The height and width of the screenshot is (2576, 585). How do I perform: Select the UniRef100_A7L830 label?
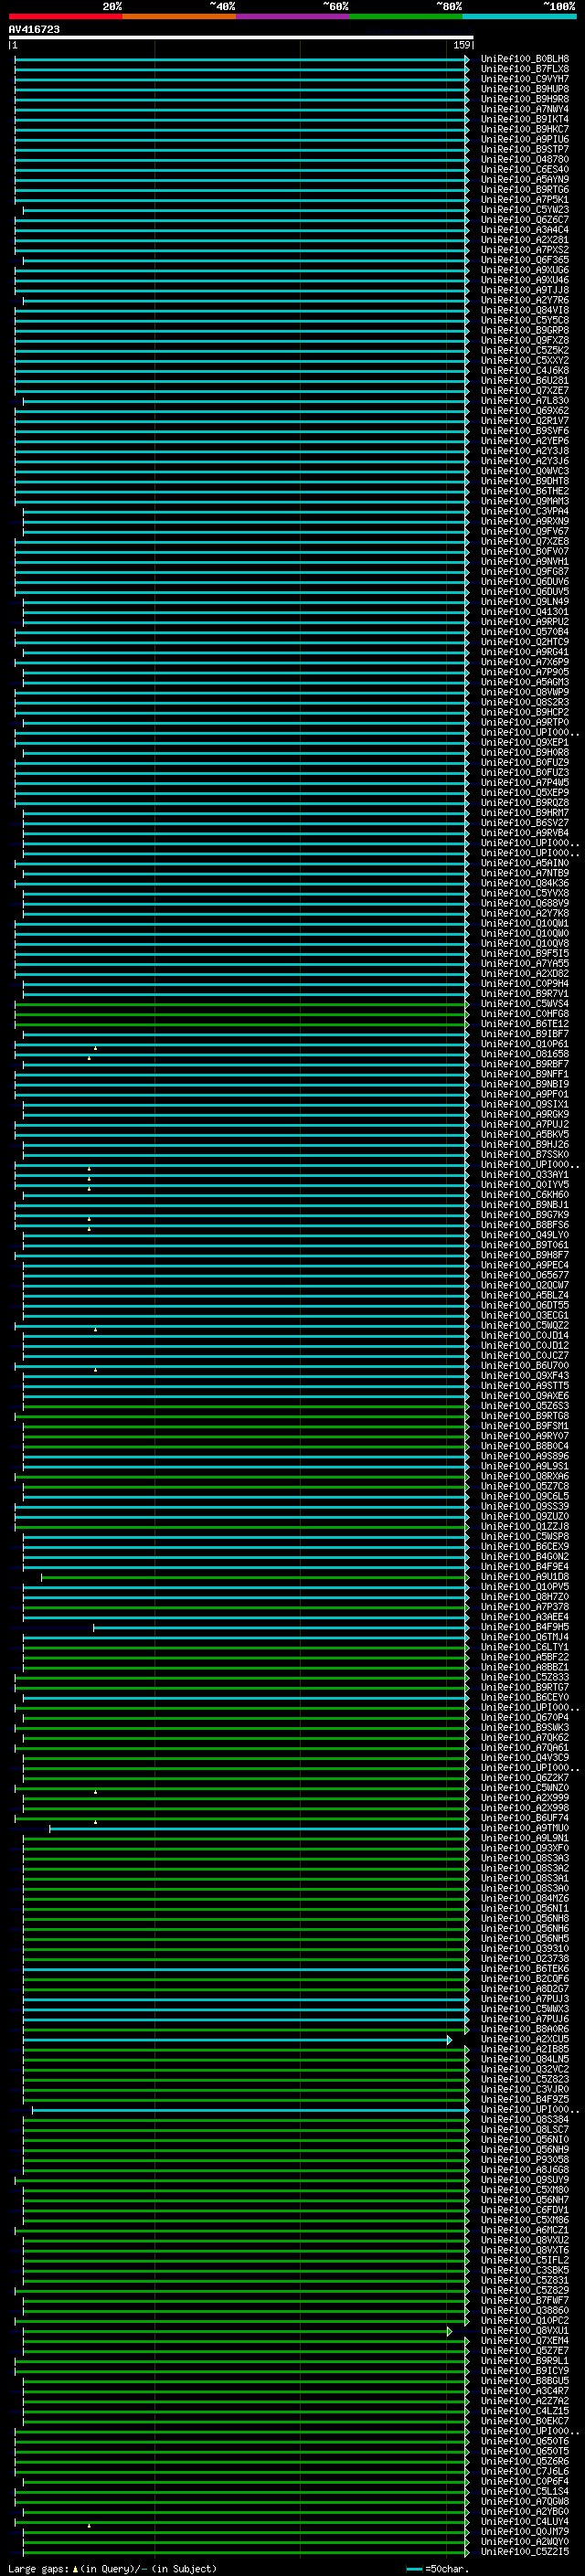525,400
